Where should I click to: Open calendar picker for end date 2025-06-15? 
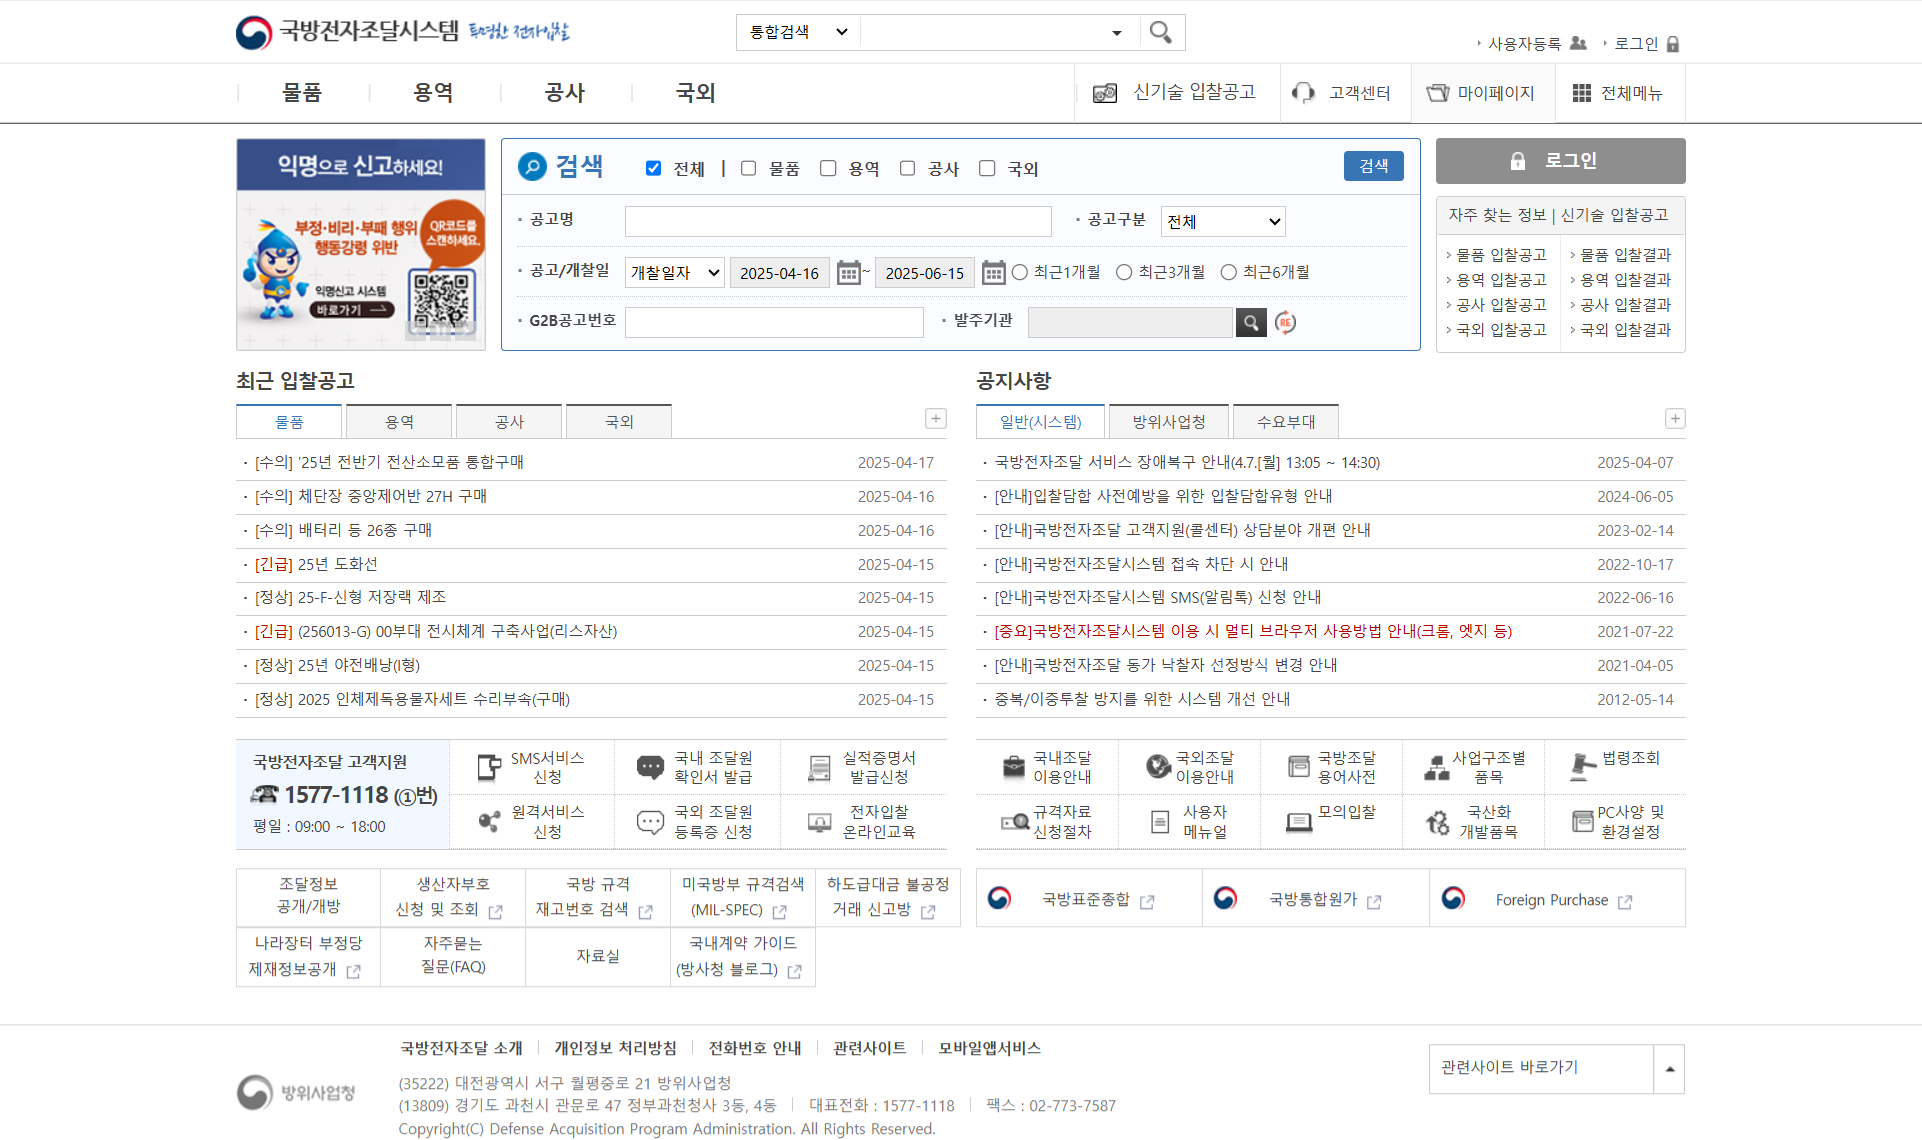tap(993, 272)
